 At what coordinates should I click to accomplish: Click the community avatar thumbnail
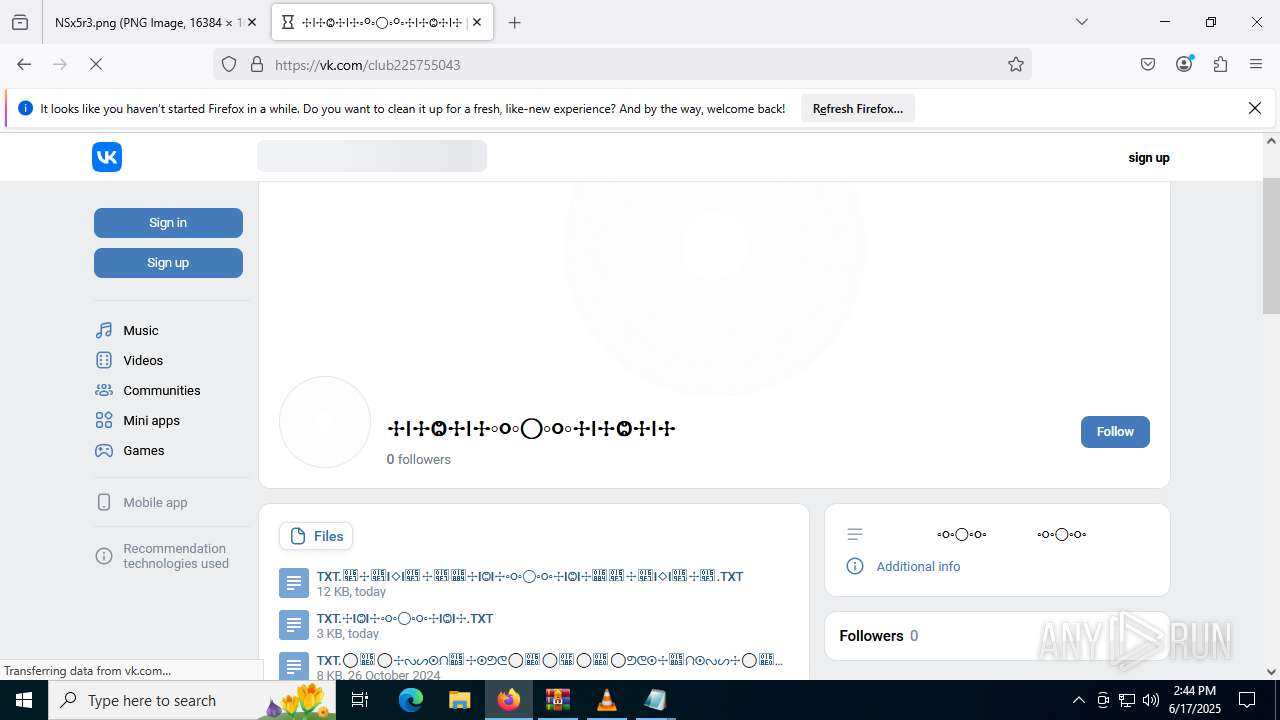(x=325, y=422)
